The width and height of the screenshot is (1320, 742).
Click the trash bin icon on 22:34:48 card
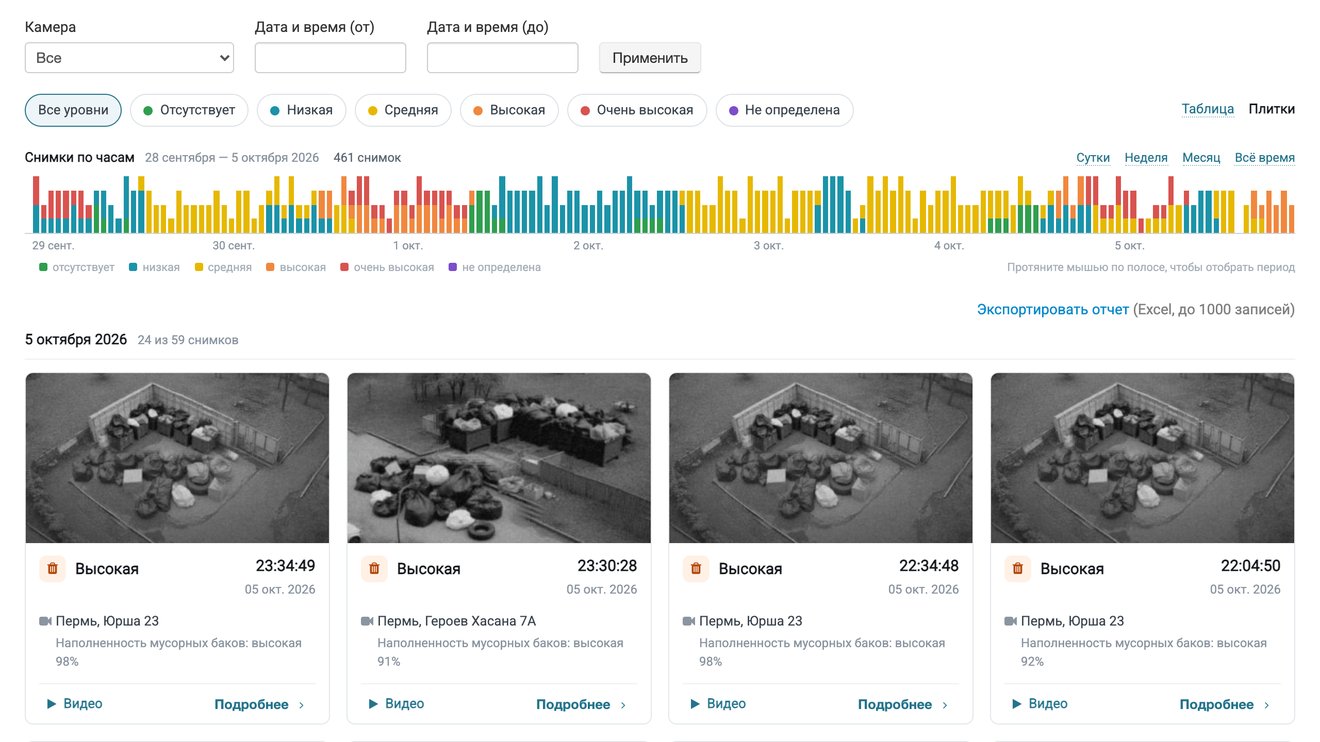click(696, 568)
